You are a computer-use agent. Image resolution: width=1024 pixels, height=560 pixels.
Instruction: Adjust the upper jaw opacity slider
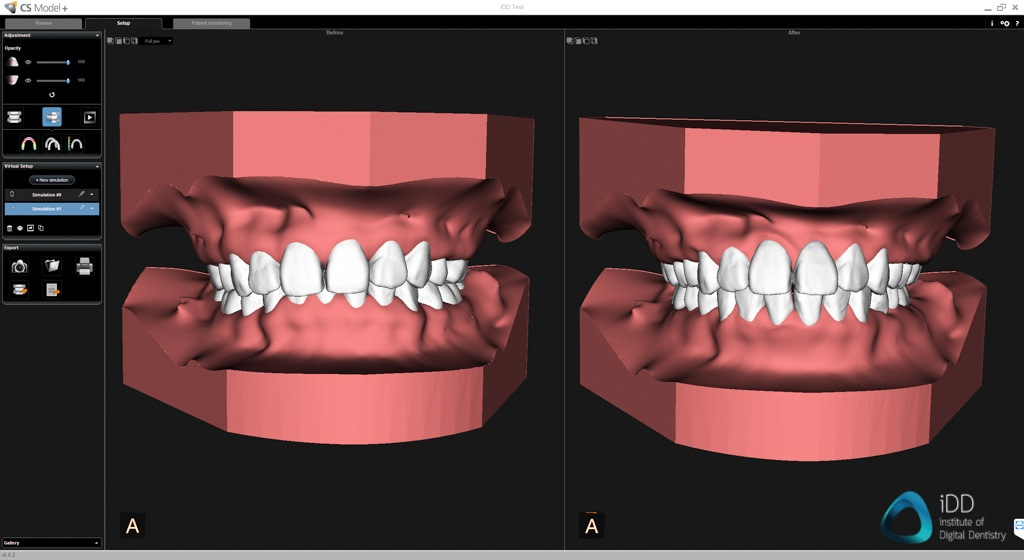point(54,62)
